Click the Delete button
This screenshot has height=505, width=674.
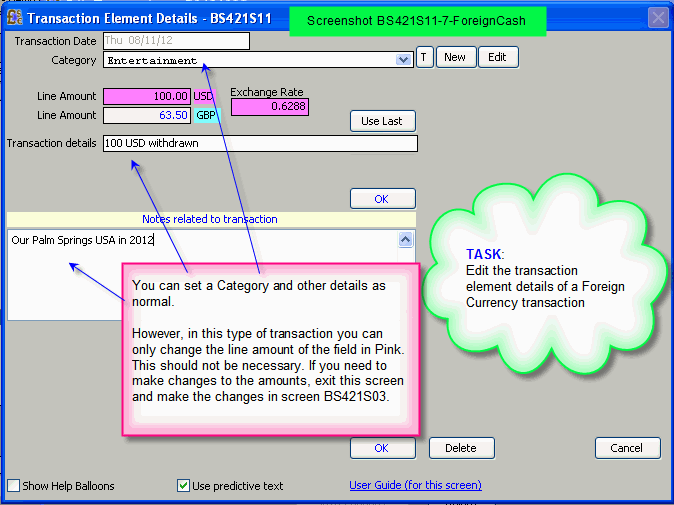click(462, 448)
